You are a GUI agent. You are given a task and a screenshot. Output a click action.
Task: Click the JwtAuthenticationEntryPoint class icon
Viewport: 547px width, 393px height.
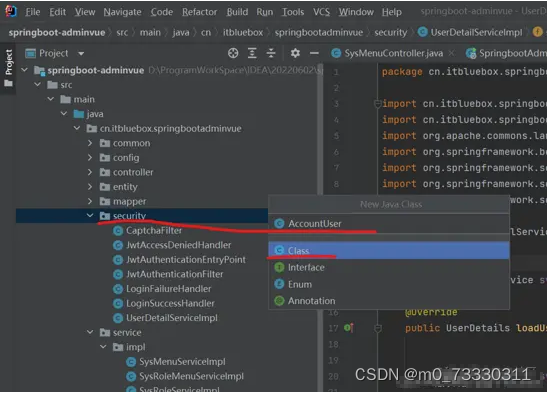point(118,260)
